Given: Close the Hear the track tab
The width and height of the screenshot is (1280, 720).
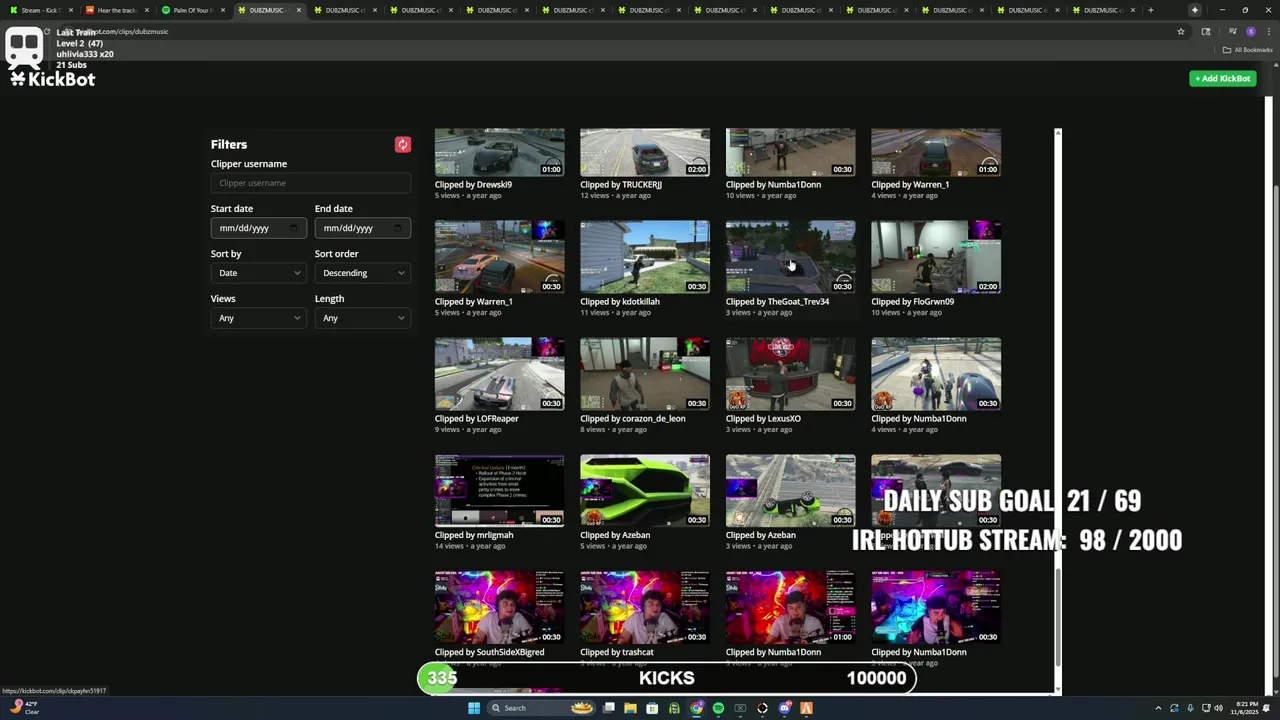Looking at the screenshot, I should tap(147, 10).
